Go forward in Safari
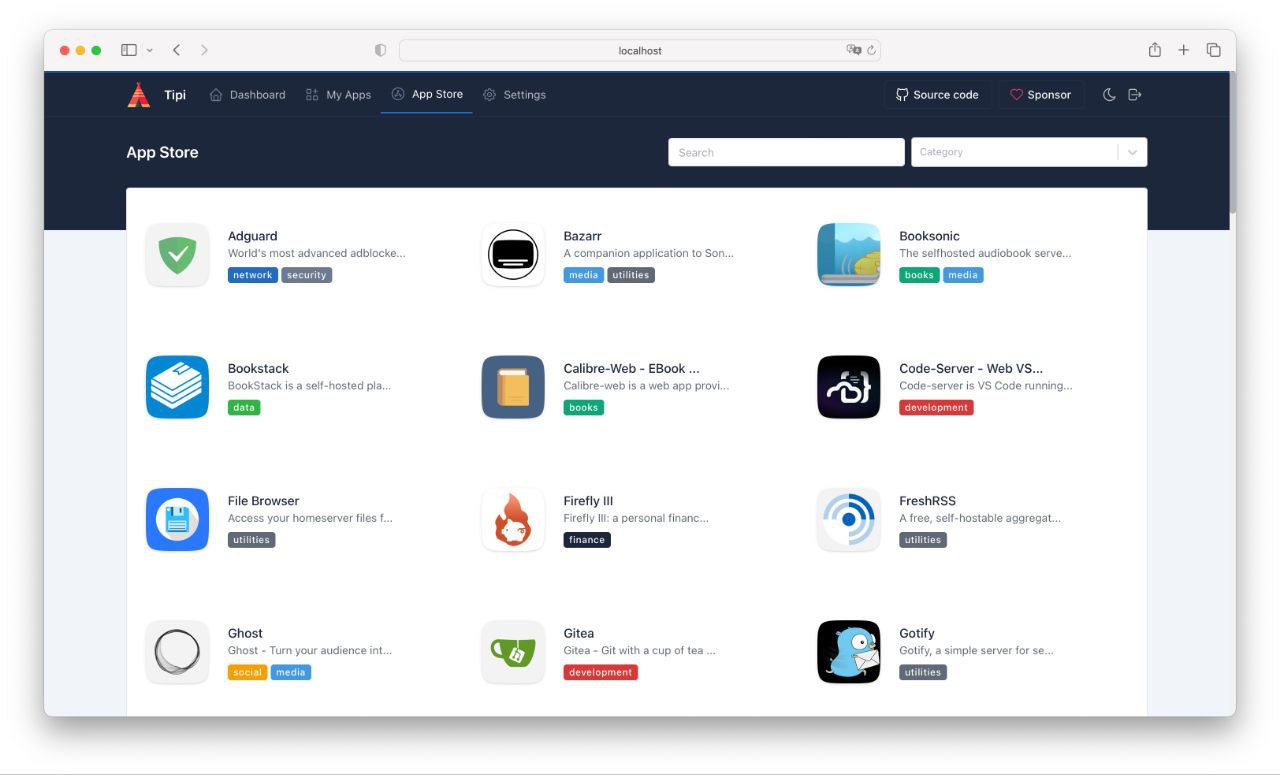 204,50
